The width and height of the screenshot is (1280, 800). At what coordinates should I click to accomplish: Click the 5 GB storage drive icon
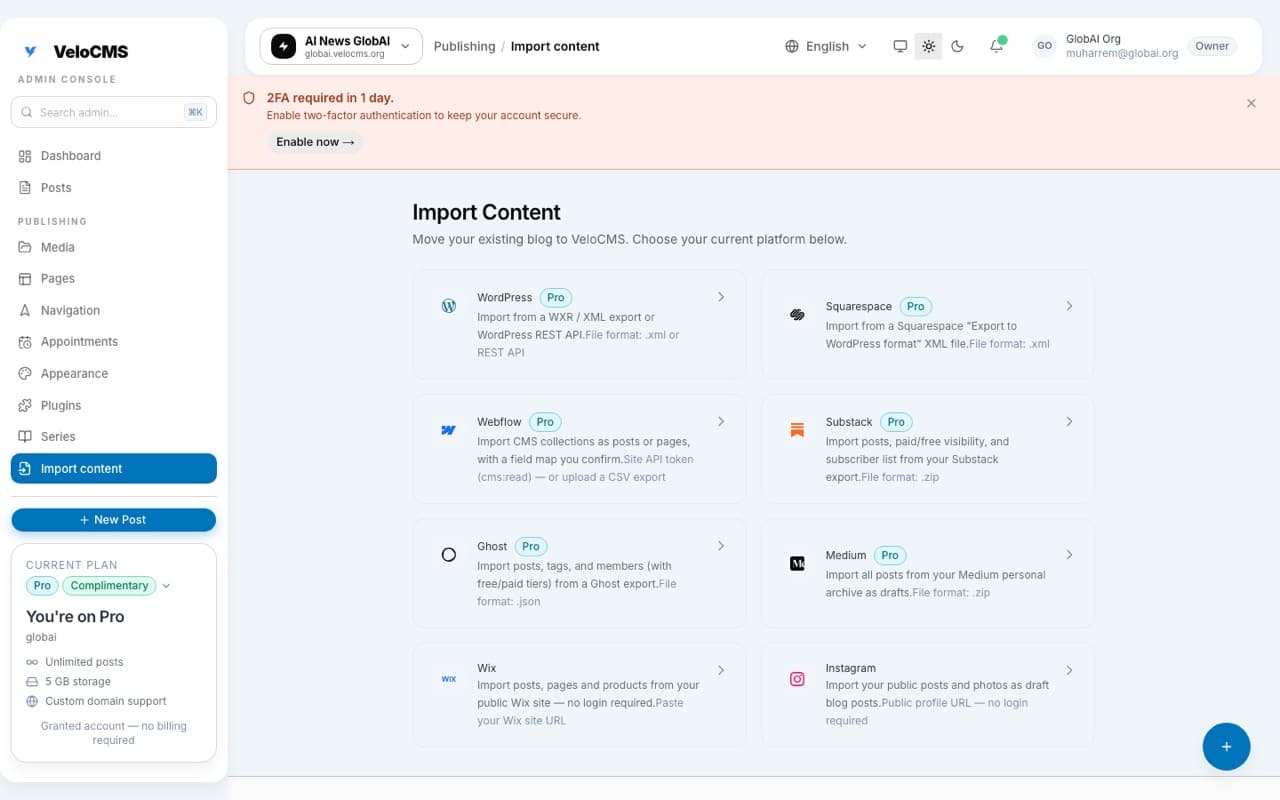click(32, 682)
